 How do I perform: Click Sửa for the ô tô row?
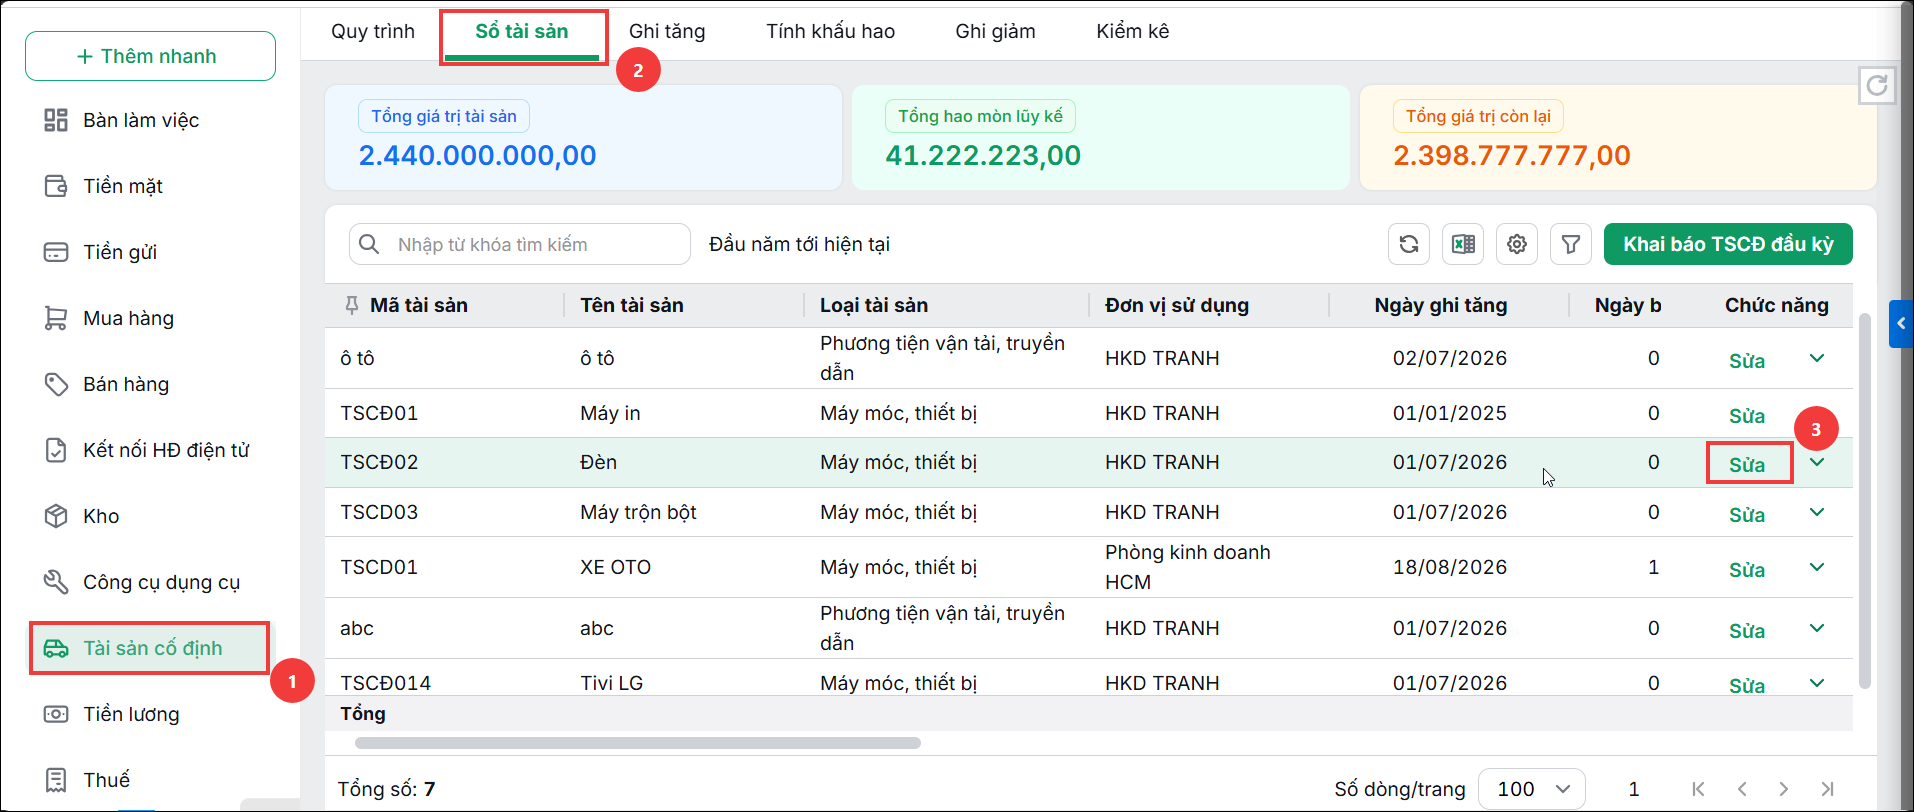click(x=1747, y=361)
